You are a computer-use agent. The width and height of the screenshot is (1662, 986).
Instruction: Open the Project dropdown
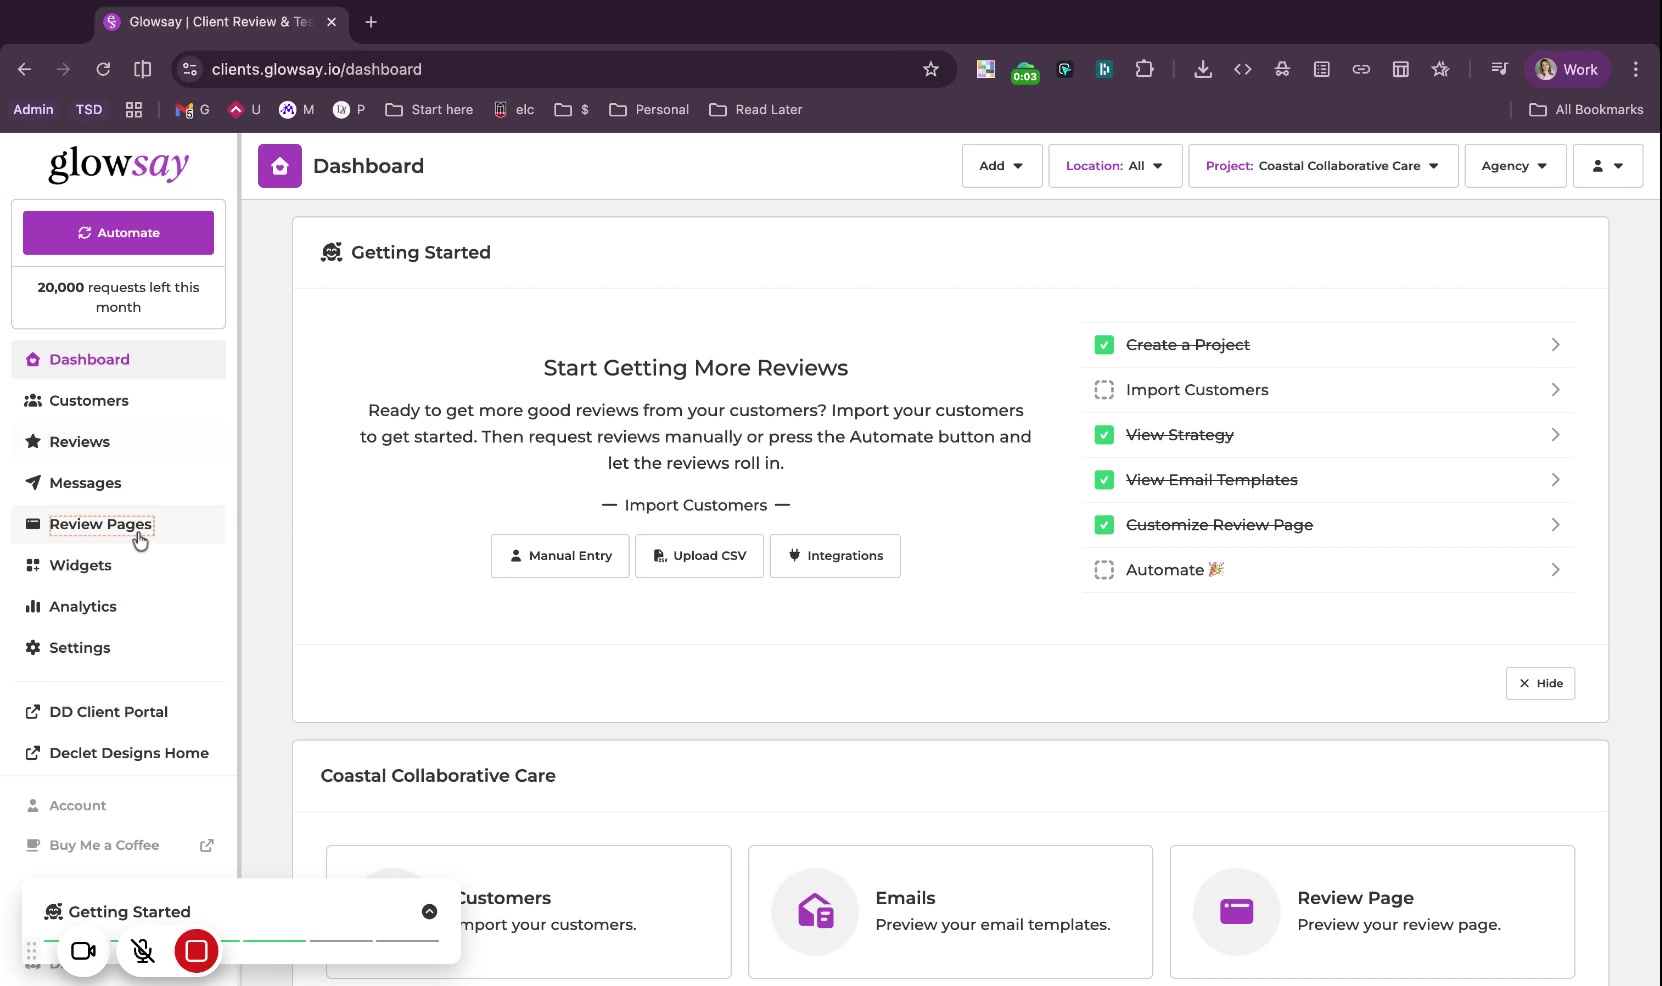click(x=1322, y=166)
